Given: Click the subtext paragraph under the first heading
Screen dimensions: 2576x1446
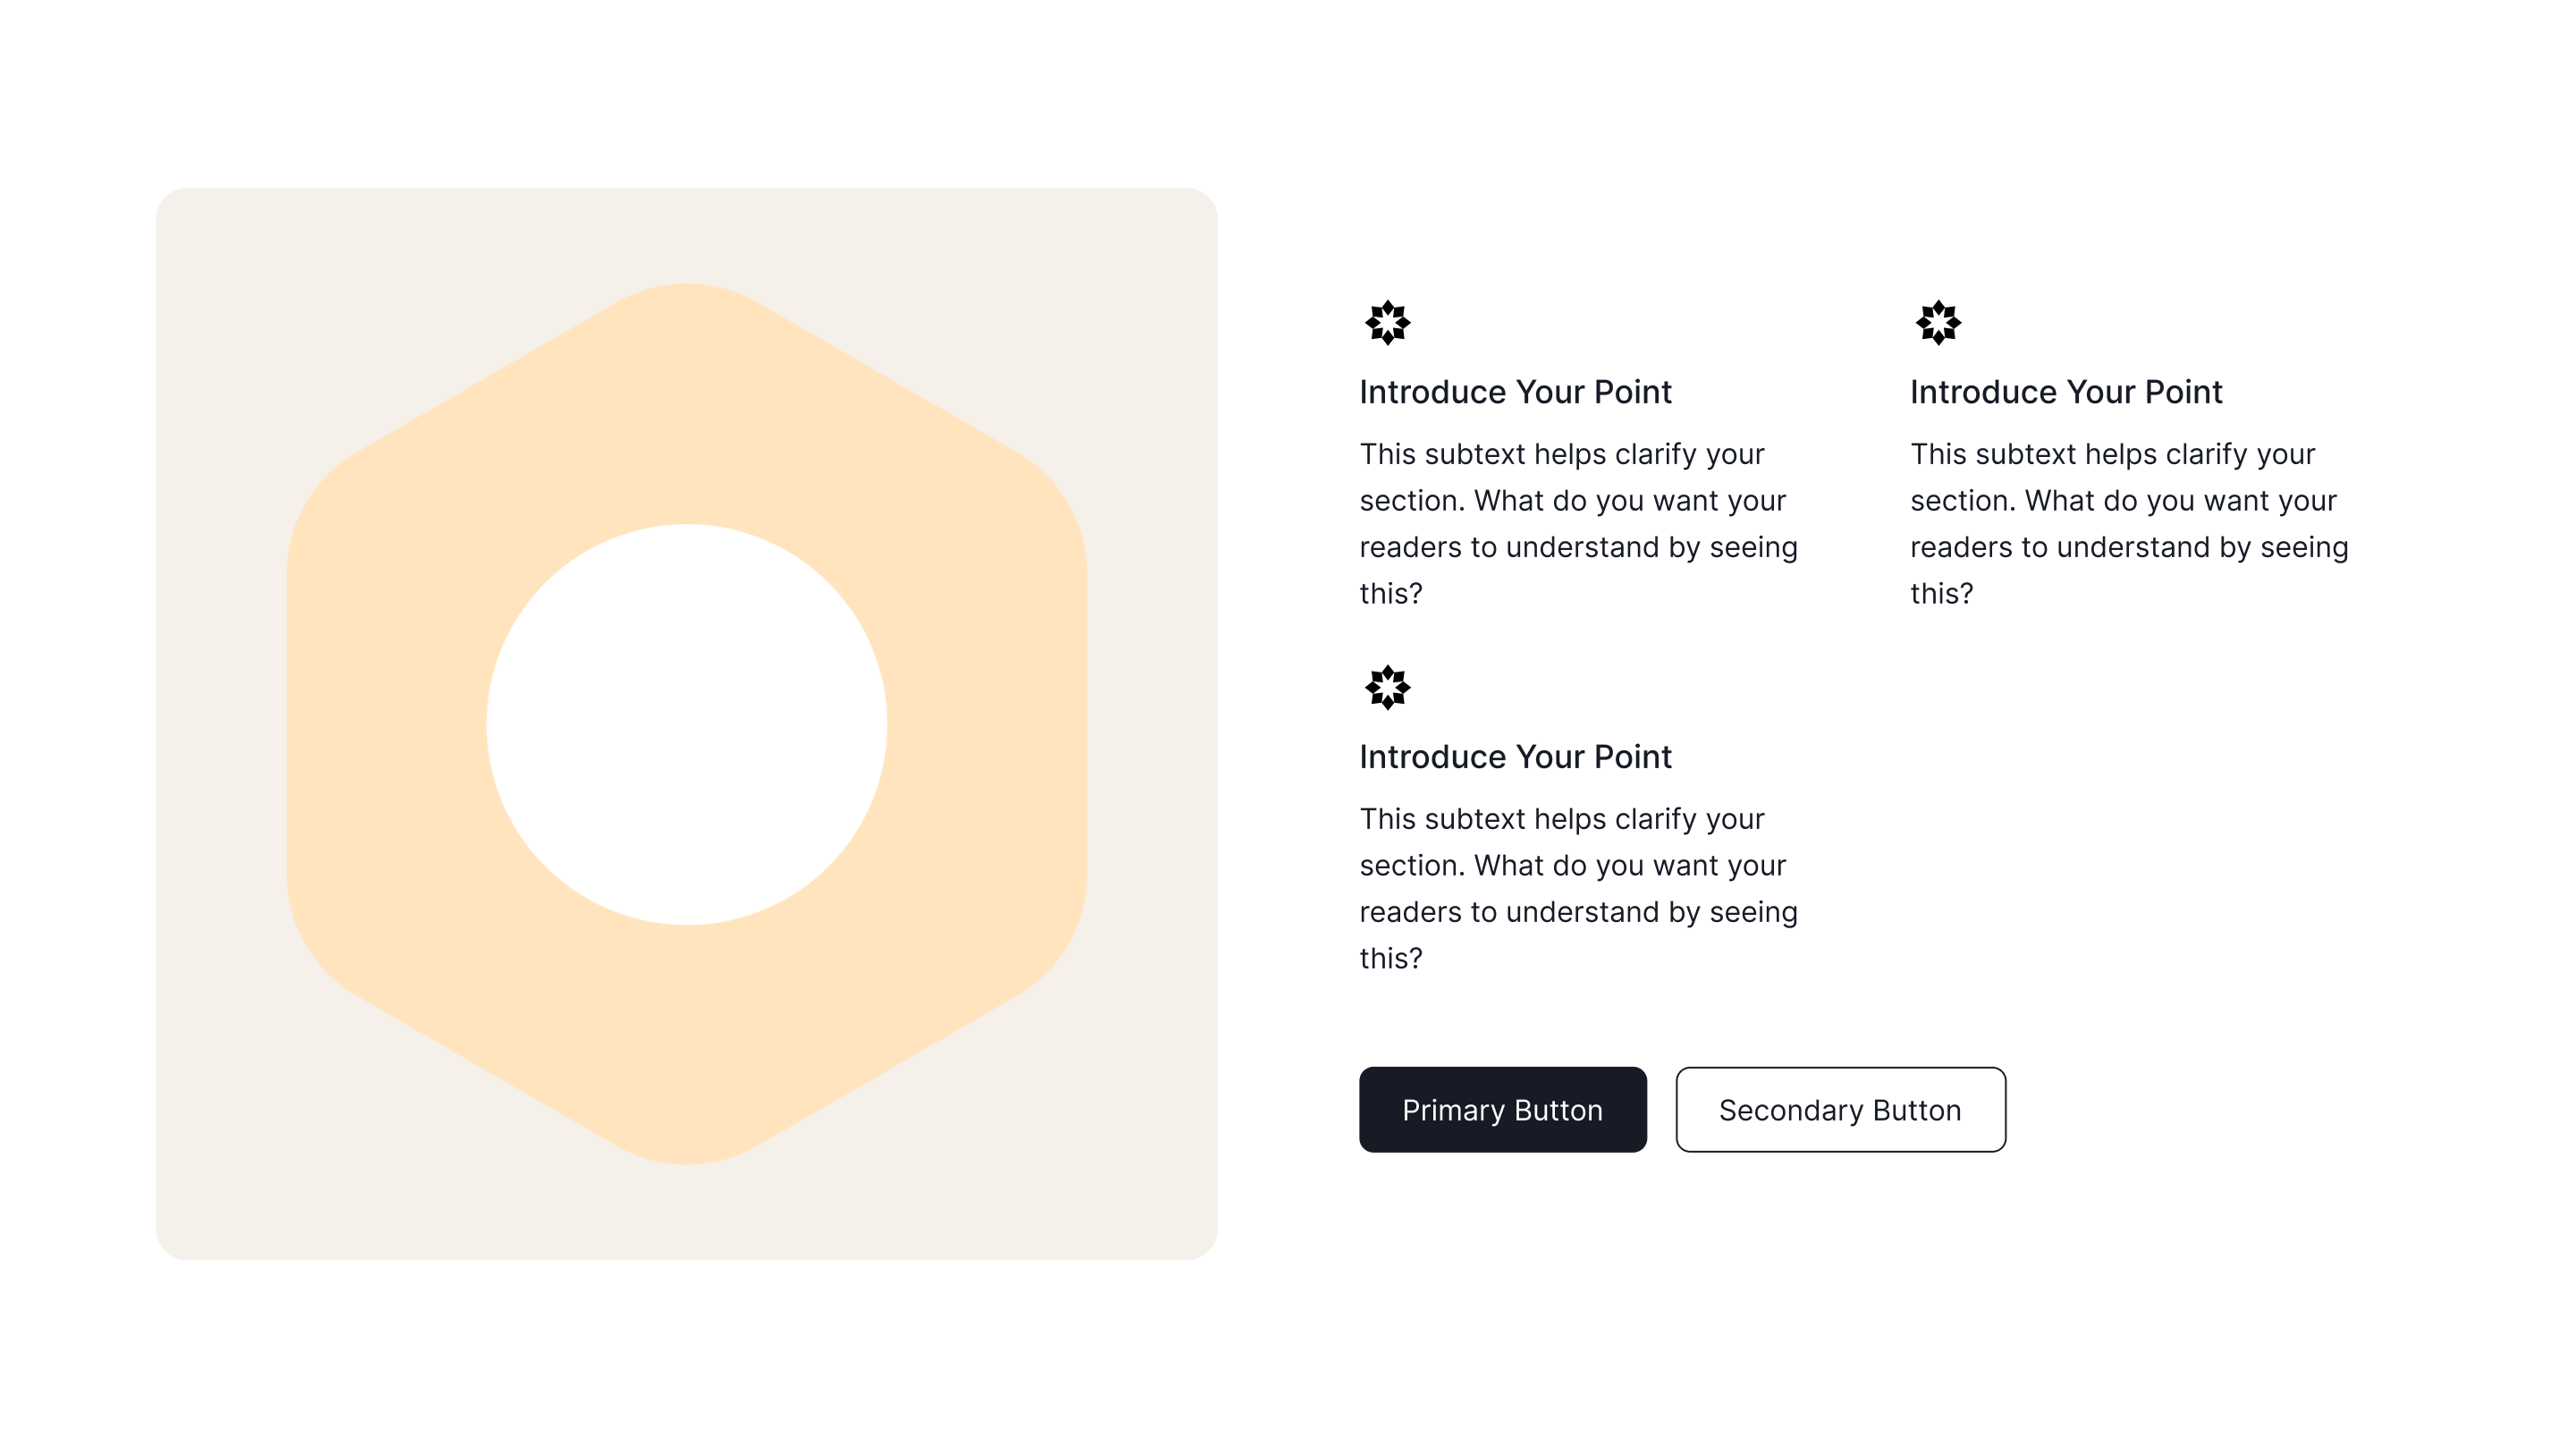Looking at the screenshot, I should point(1578,523).
